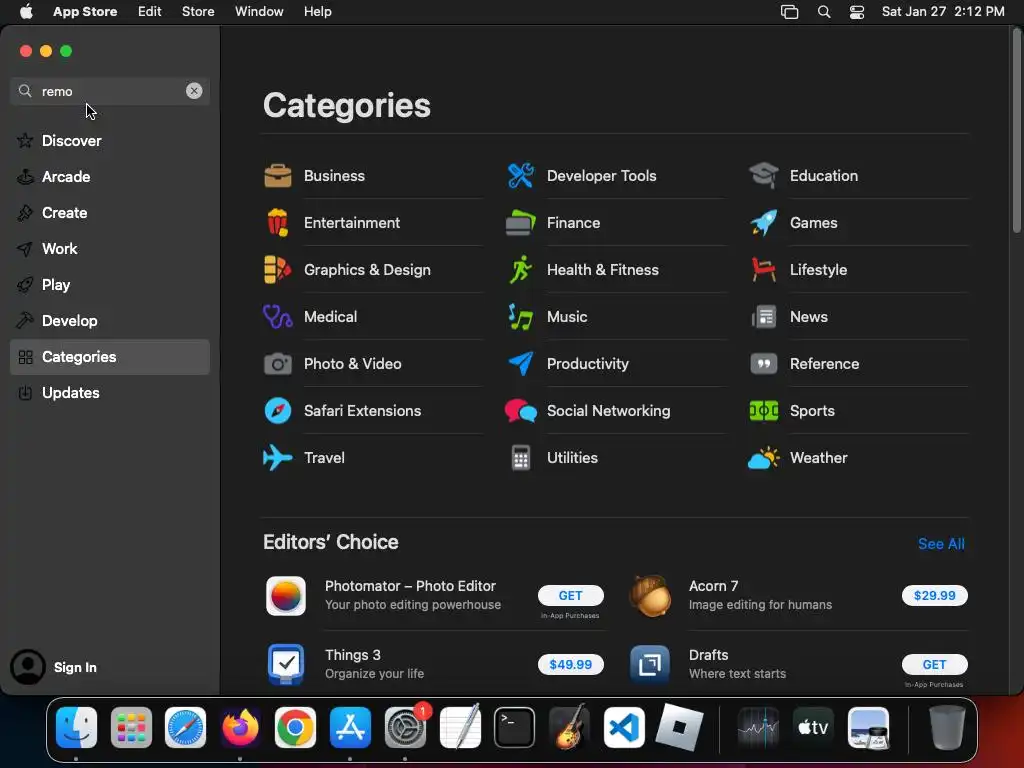Open the Medical stethoscope icon
1024x768 pixels.
(278, 317)
